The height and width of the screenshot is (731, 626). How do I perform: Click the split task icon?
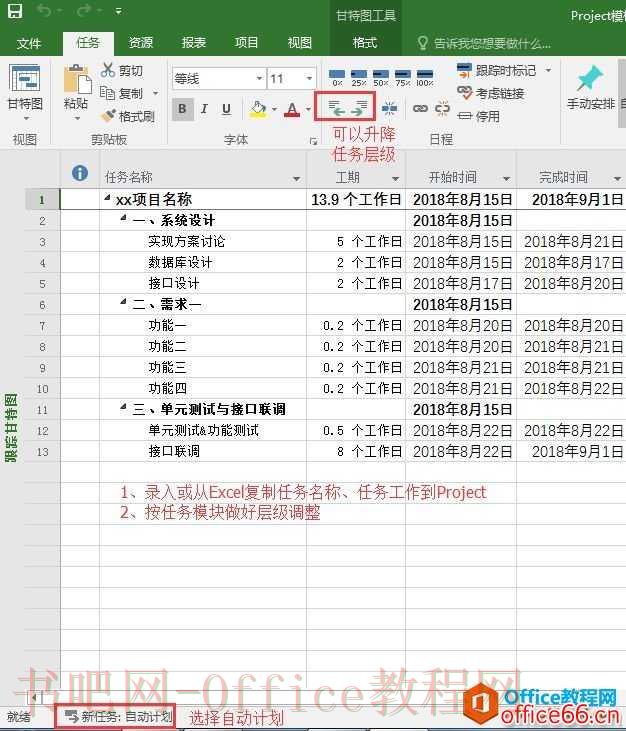pos(389,109)
